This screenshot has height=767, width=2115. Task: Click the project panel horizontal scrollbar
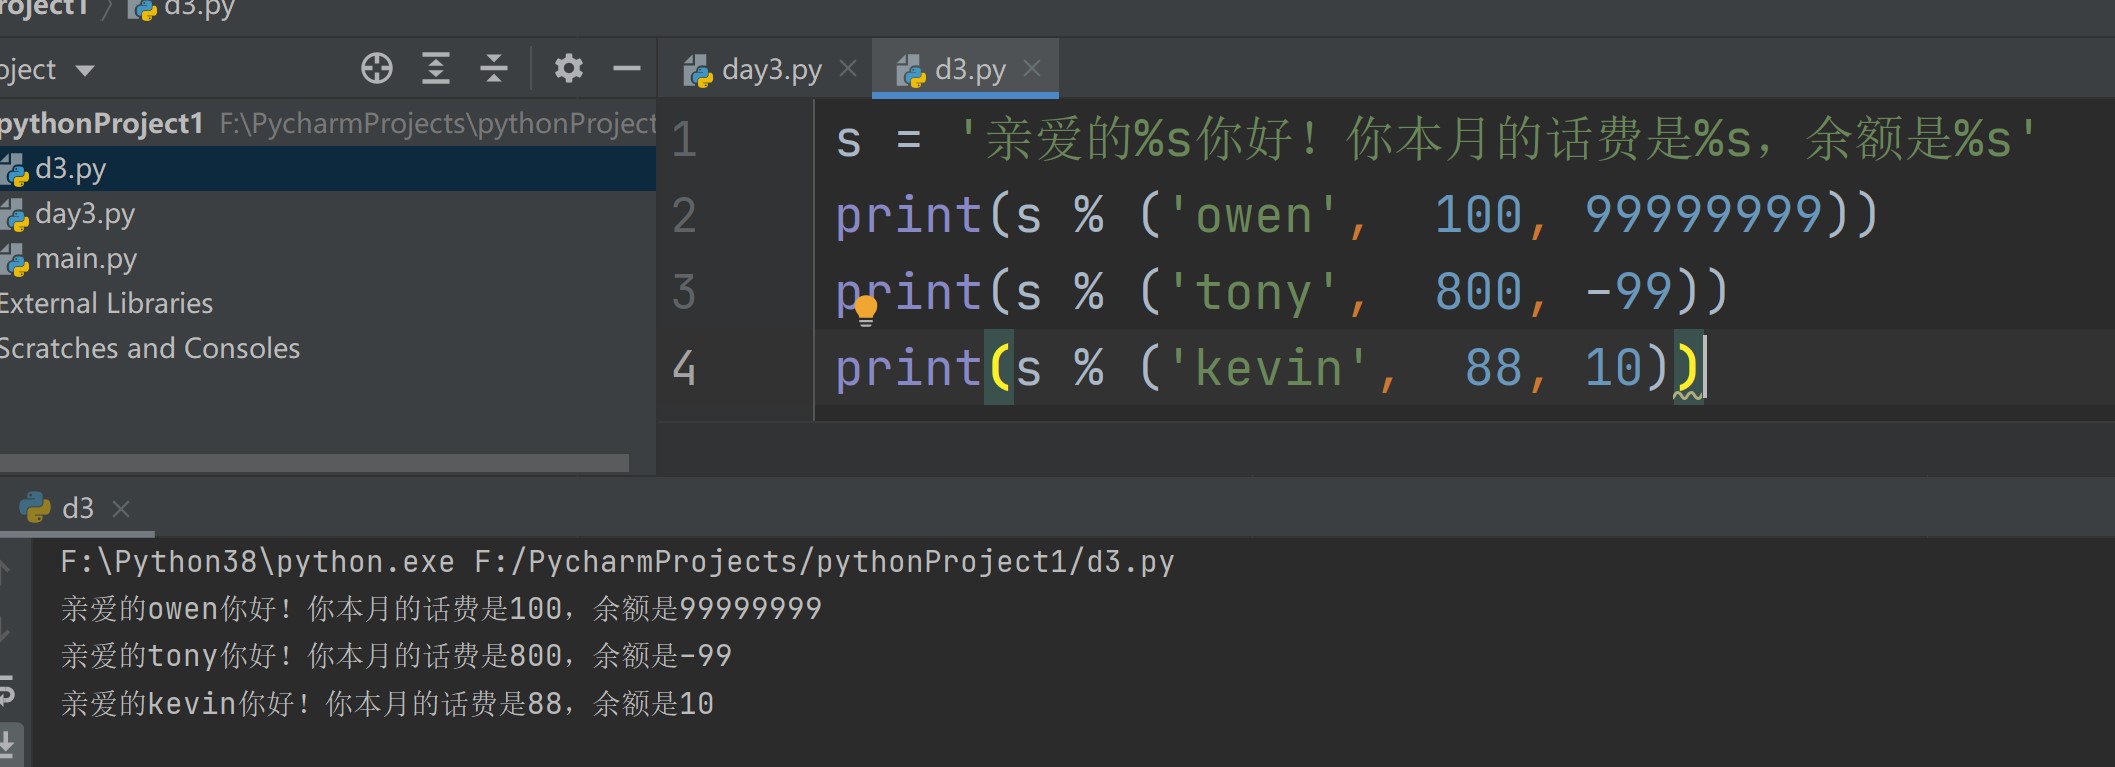(x=314, y=463)
